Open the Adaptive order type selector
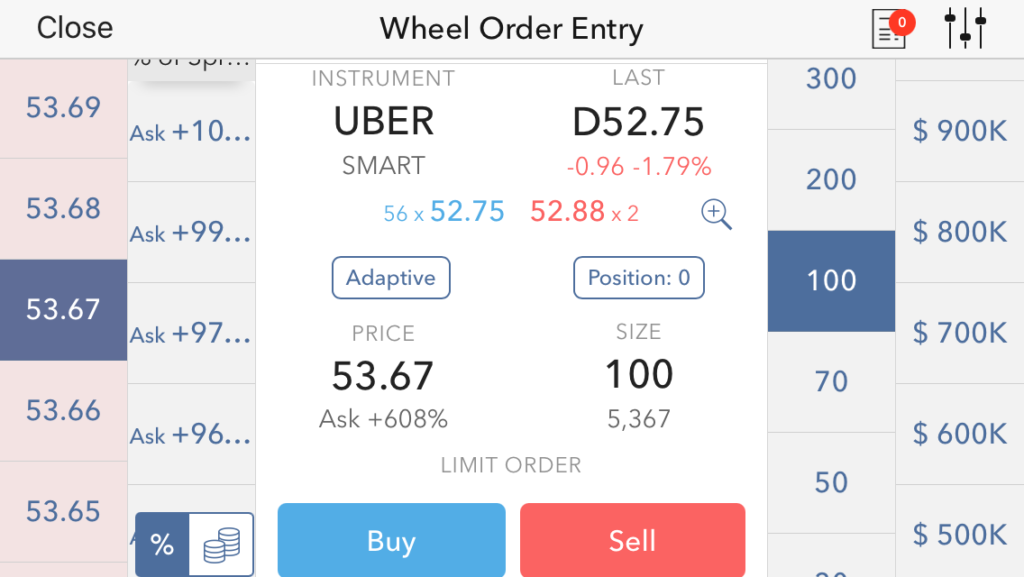 (391, 278)
